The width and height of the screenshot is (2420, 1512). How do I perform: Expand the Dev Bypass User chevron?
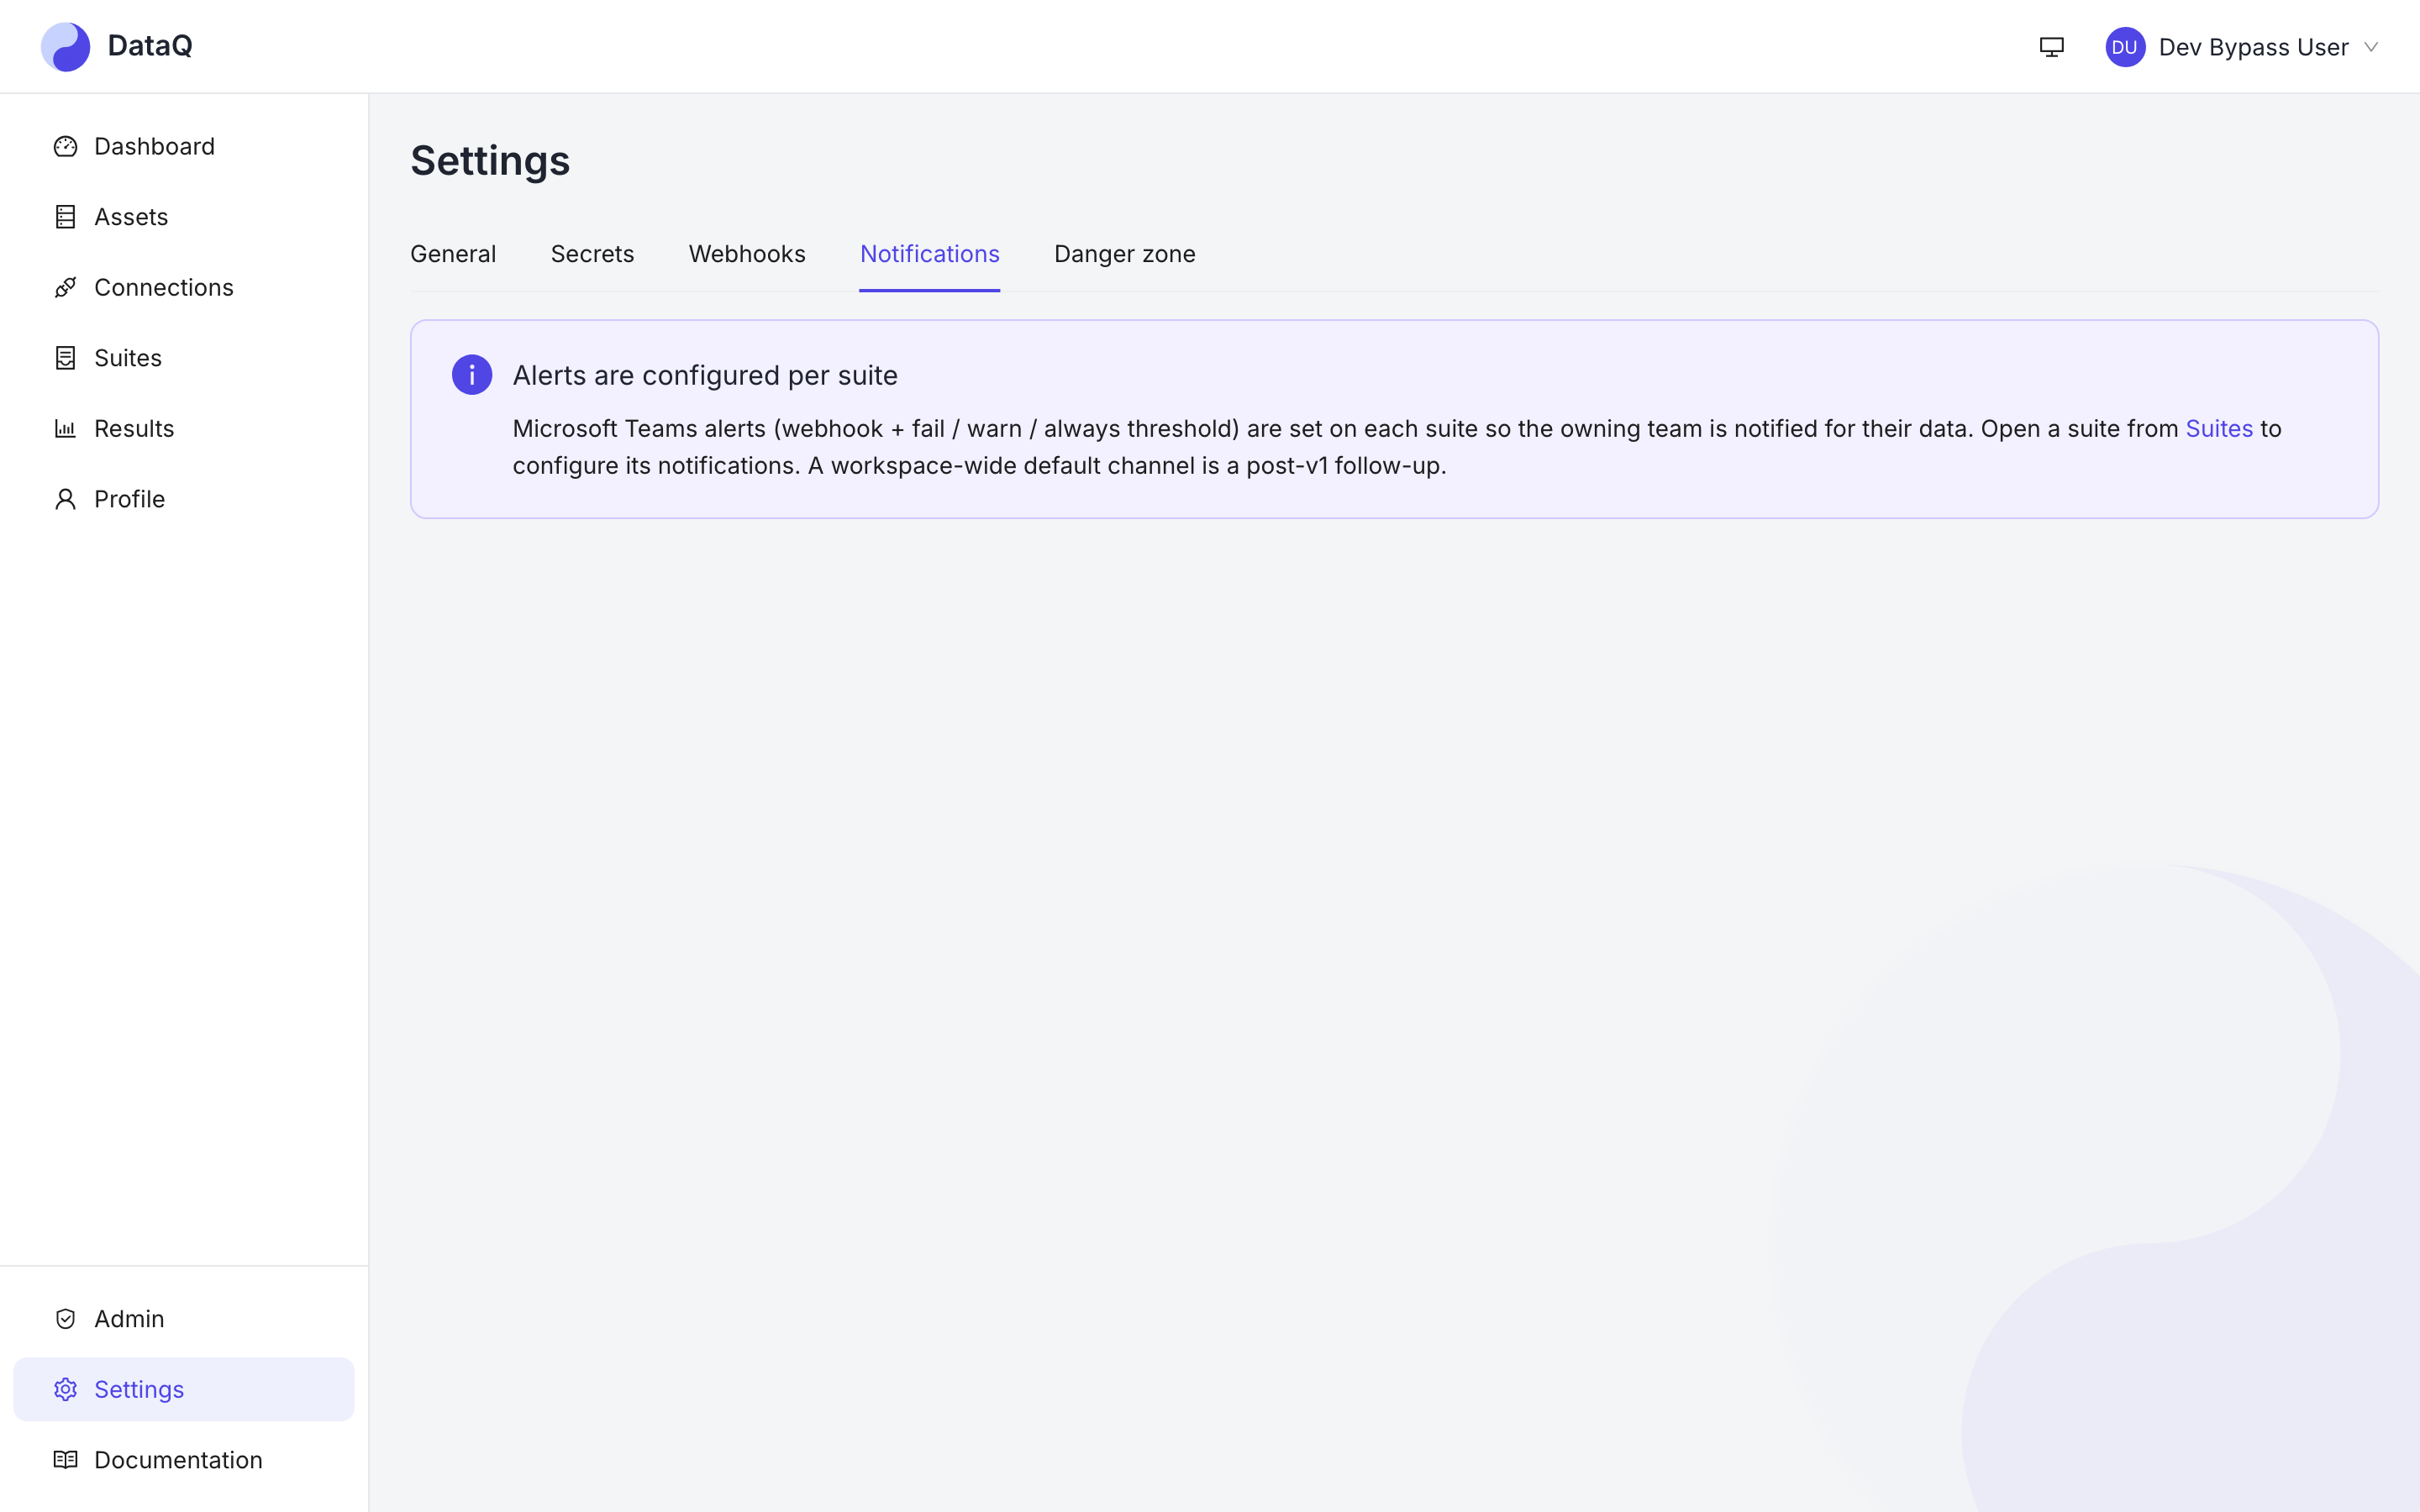coord(2371,47)
